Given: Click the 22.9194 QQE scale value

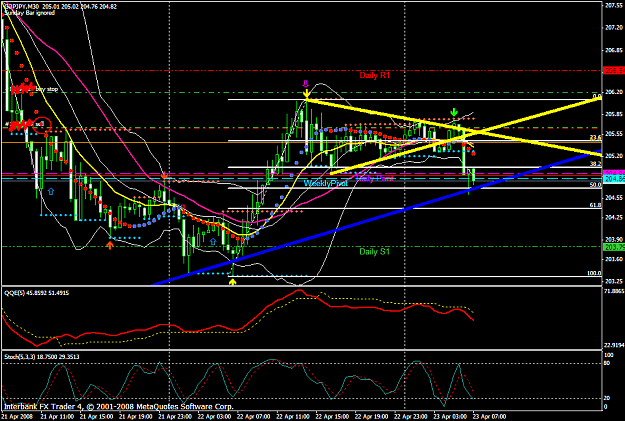Looking at the screenshot, I should point(614,345).
